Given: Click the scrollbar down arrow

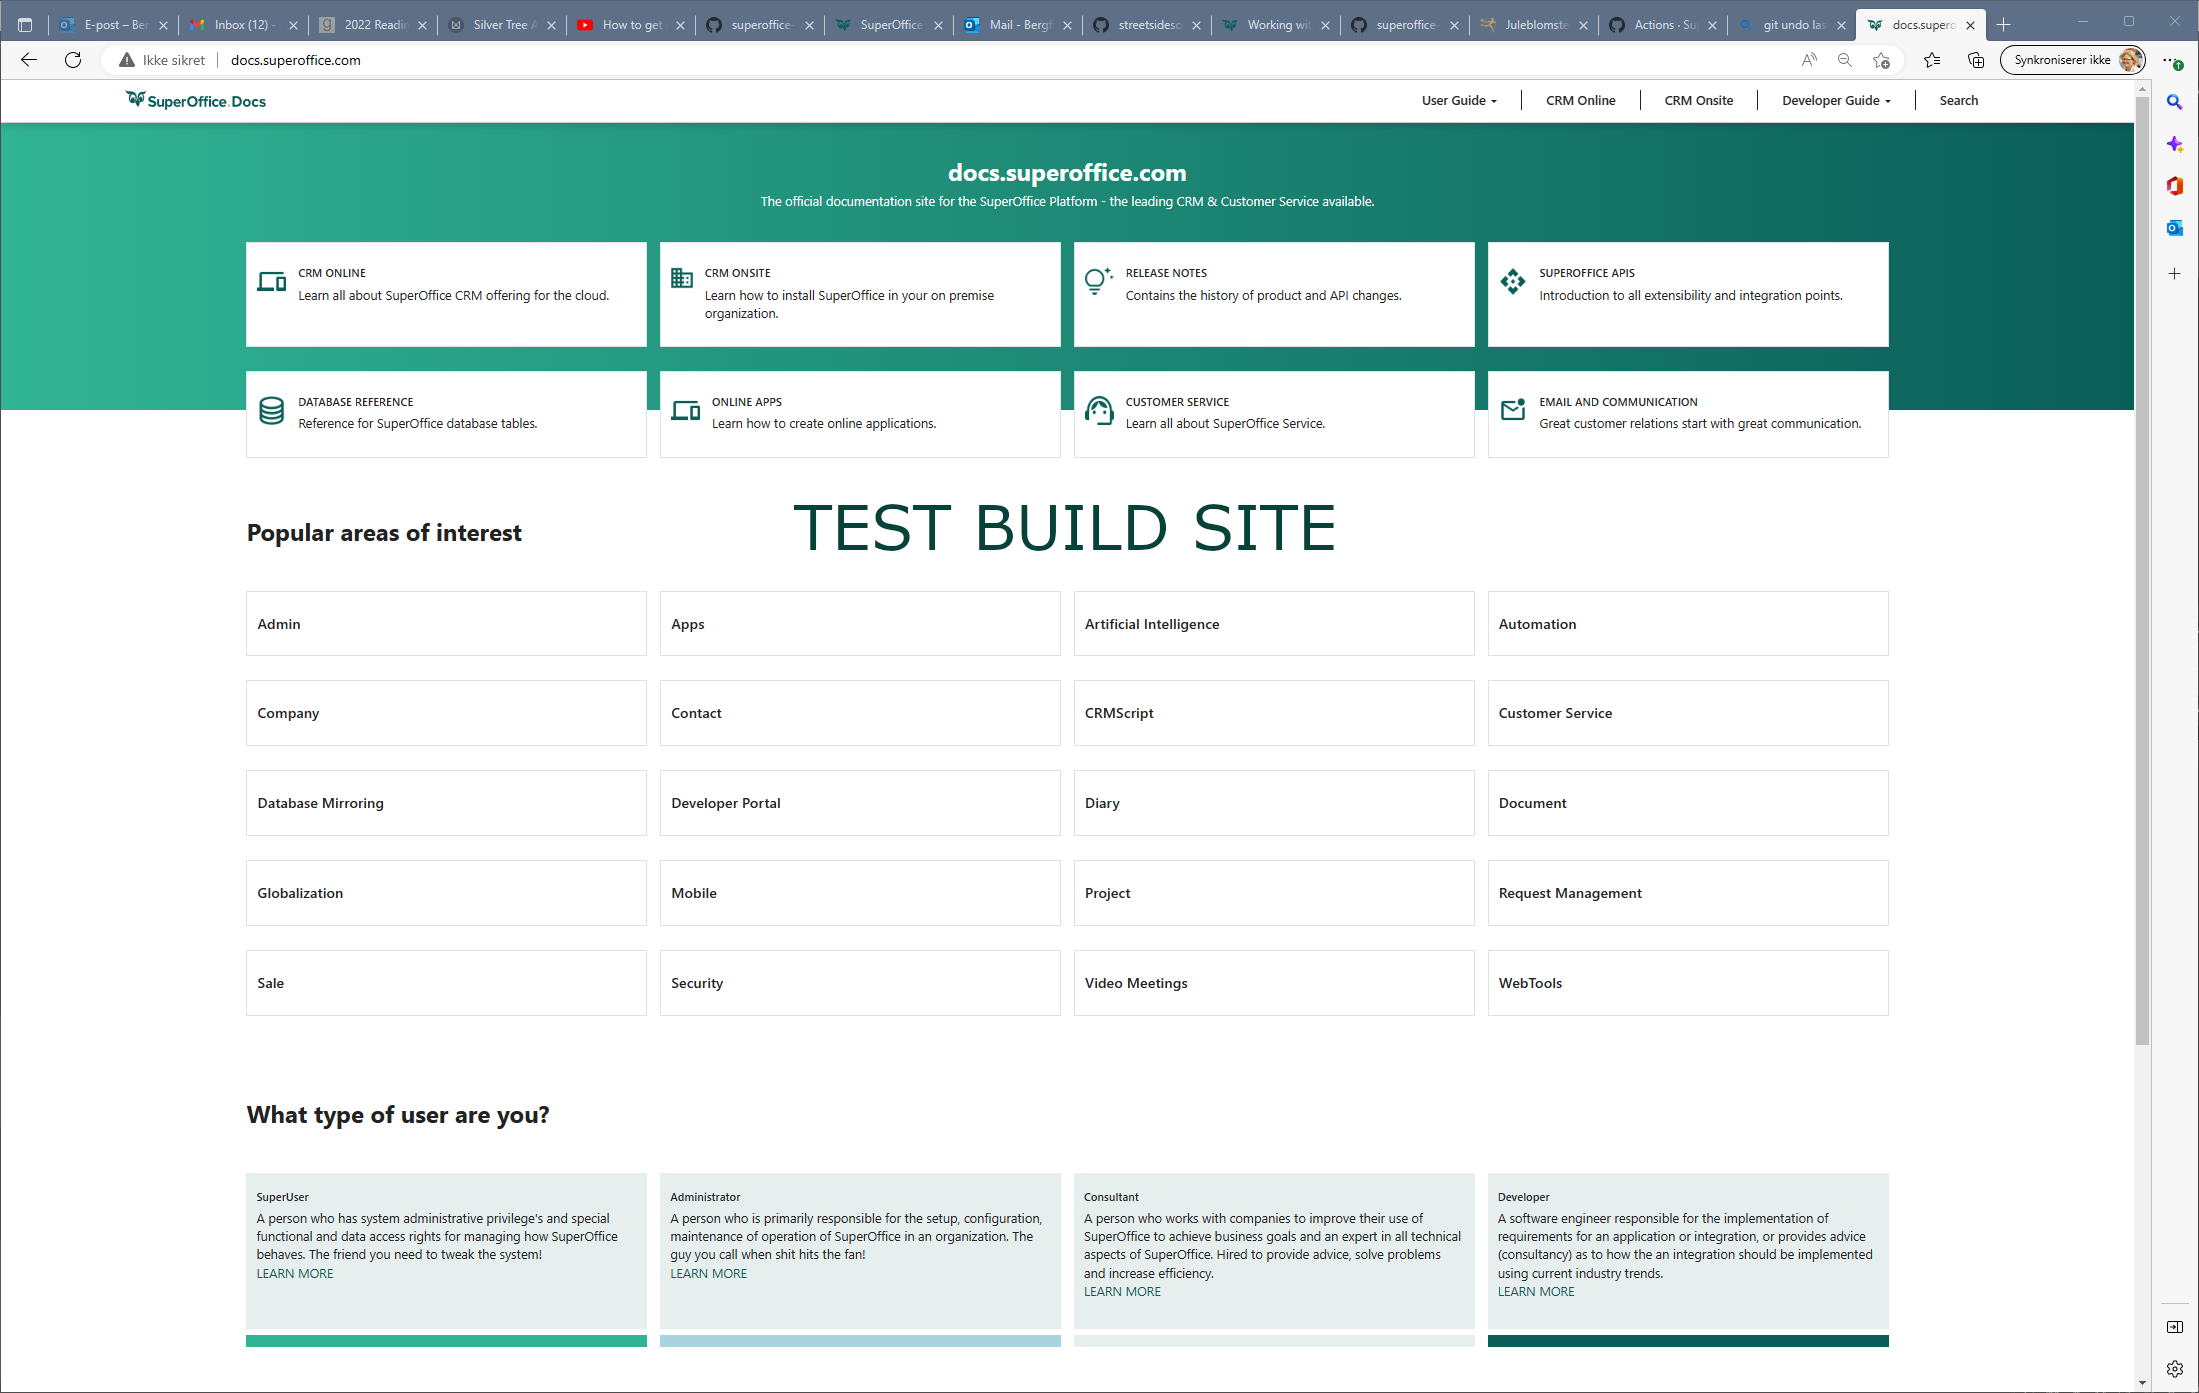Looking at the screenshot, I should pos(2142,1383).
